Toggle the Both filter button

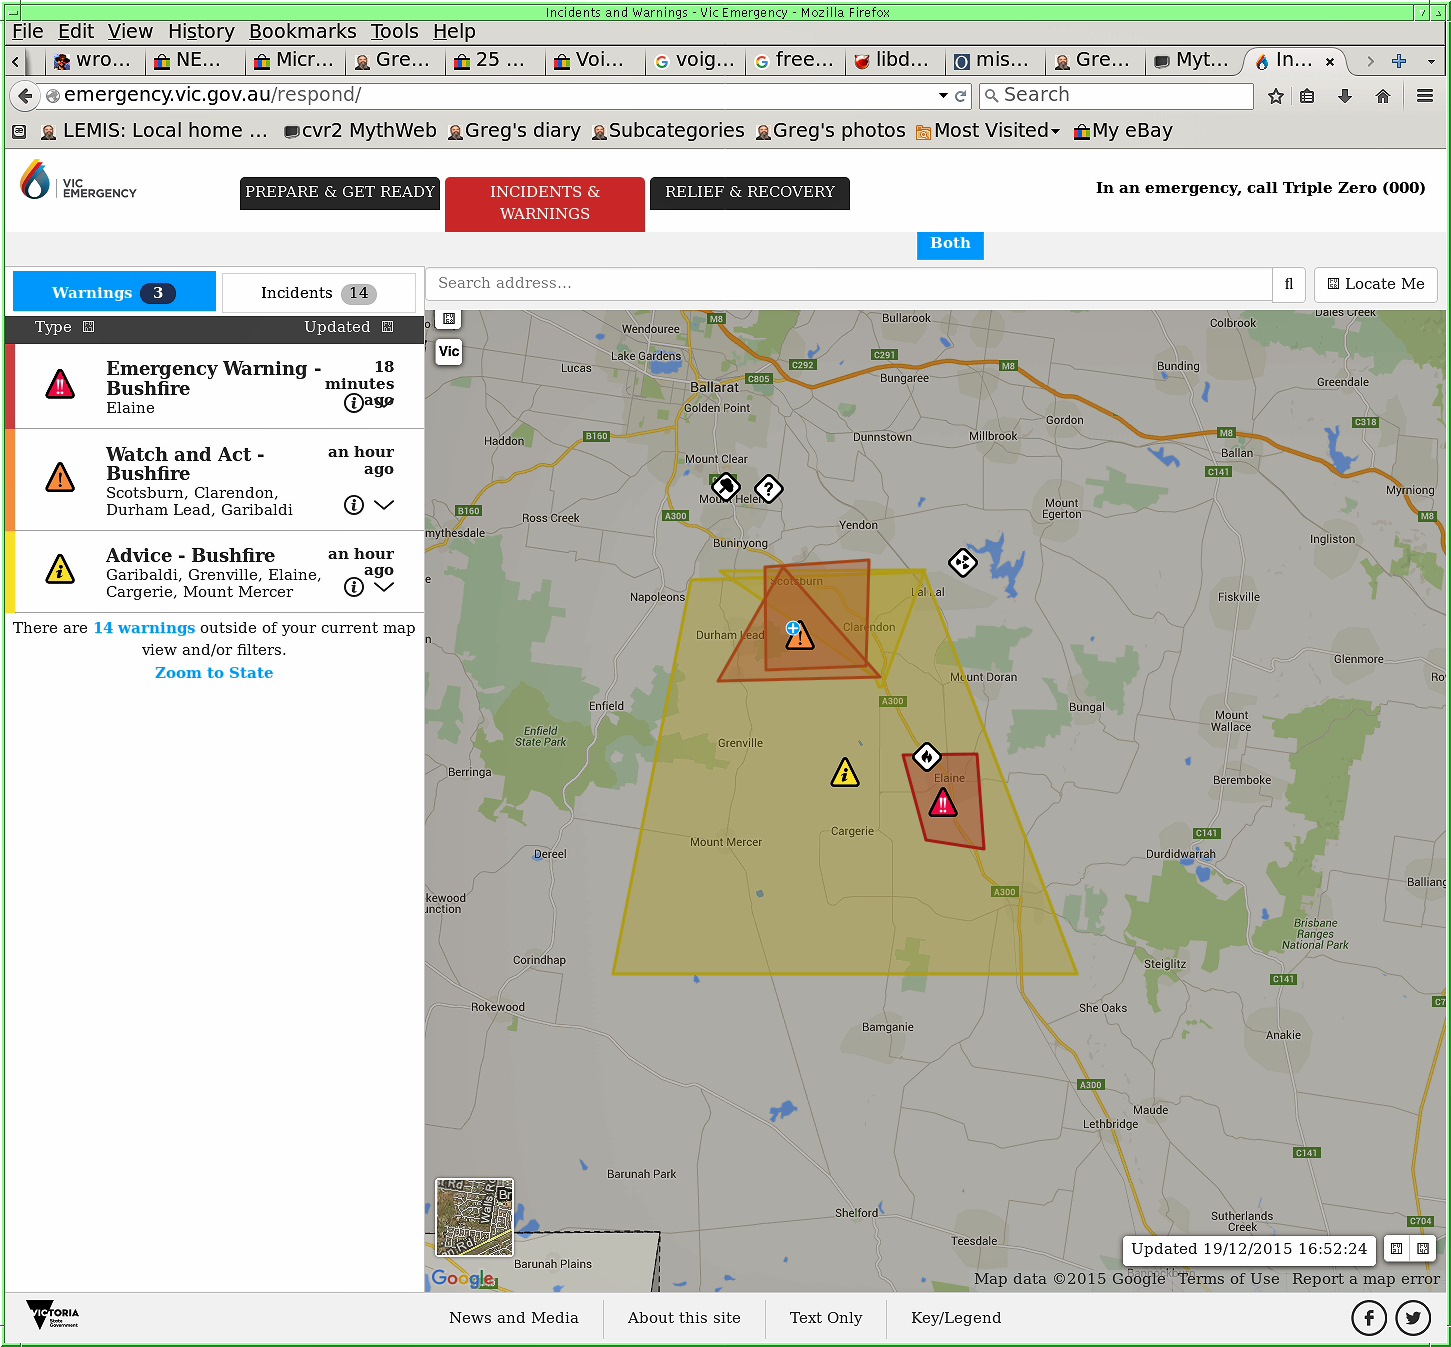tap(950, 244)
